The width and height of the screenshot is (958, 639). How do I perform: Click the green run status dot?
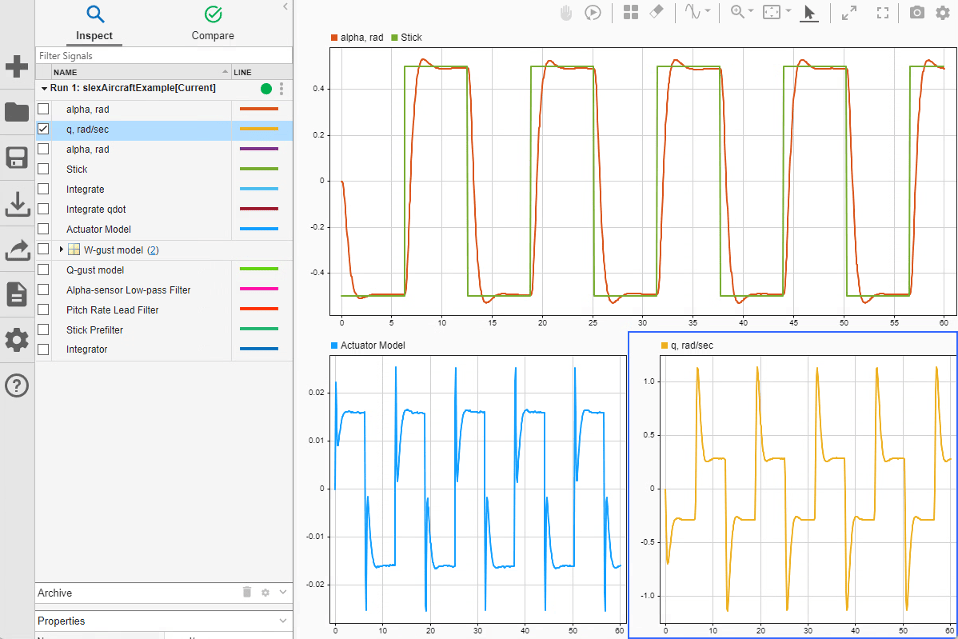coord(266,89)
